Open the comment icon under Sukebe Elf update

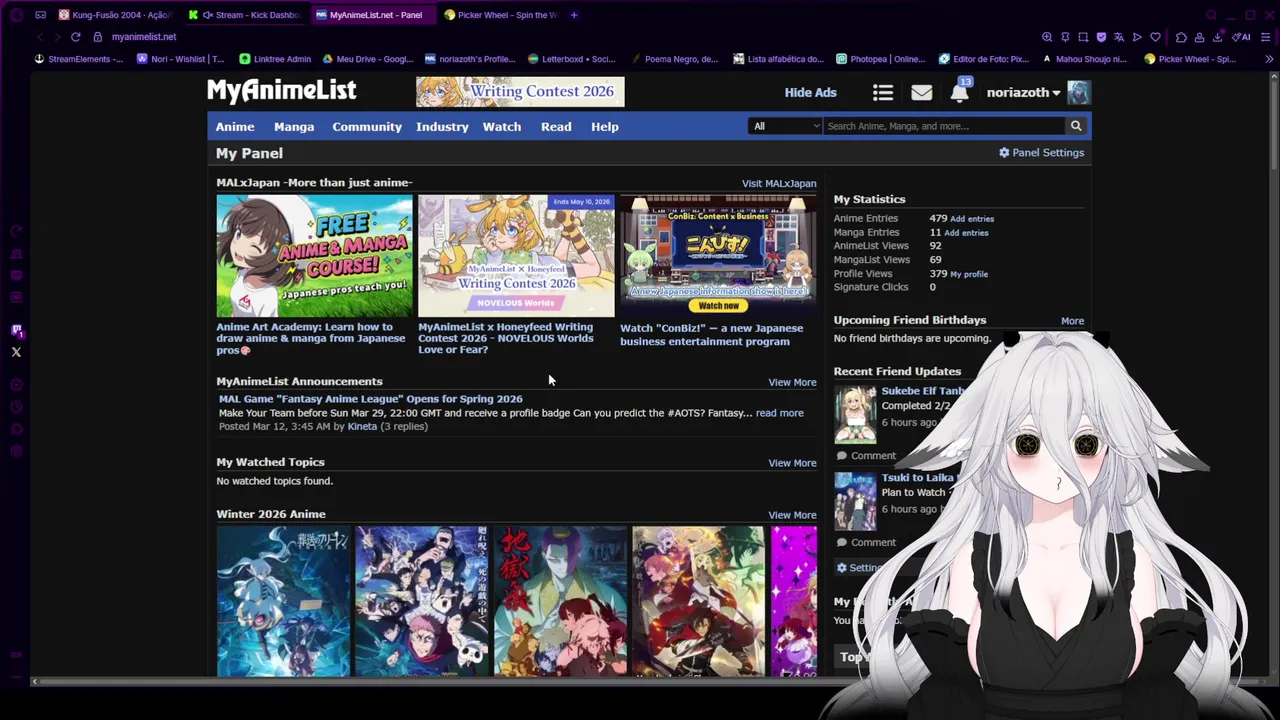pyautogui.click(x=842, y=456)
